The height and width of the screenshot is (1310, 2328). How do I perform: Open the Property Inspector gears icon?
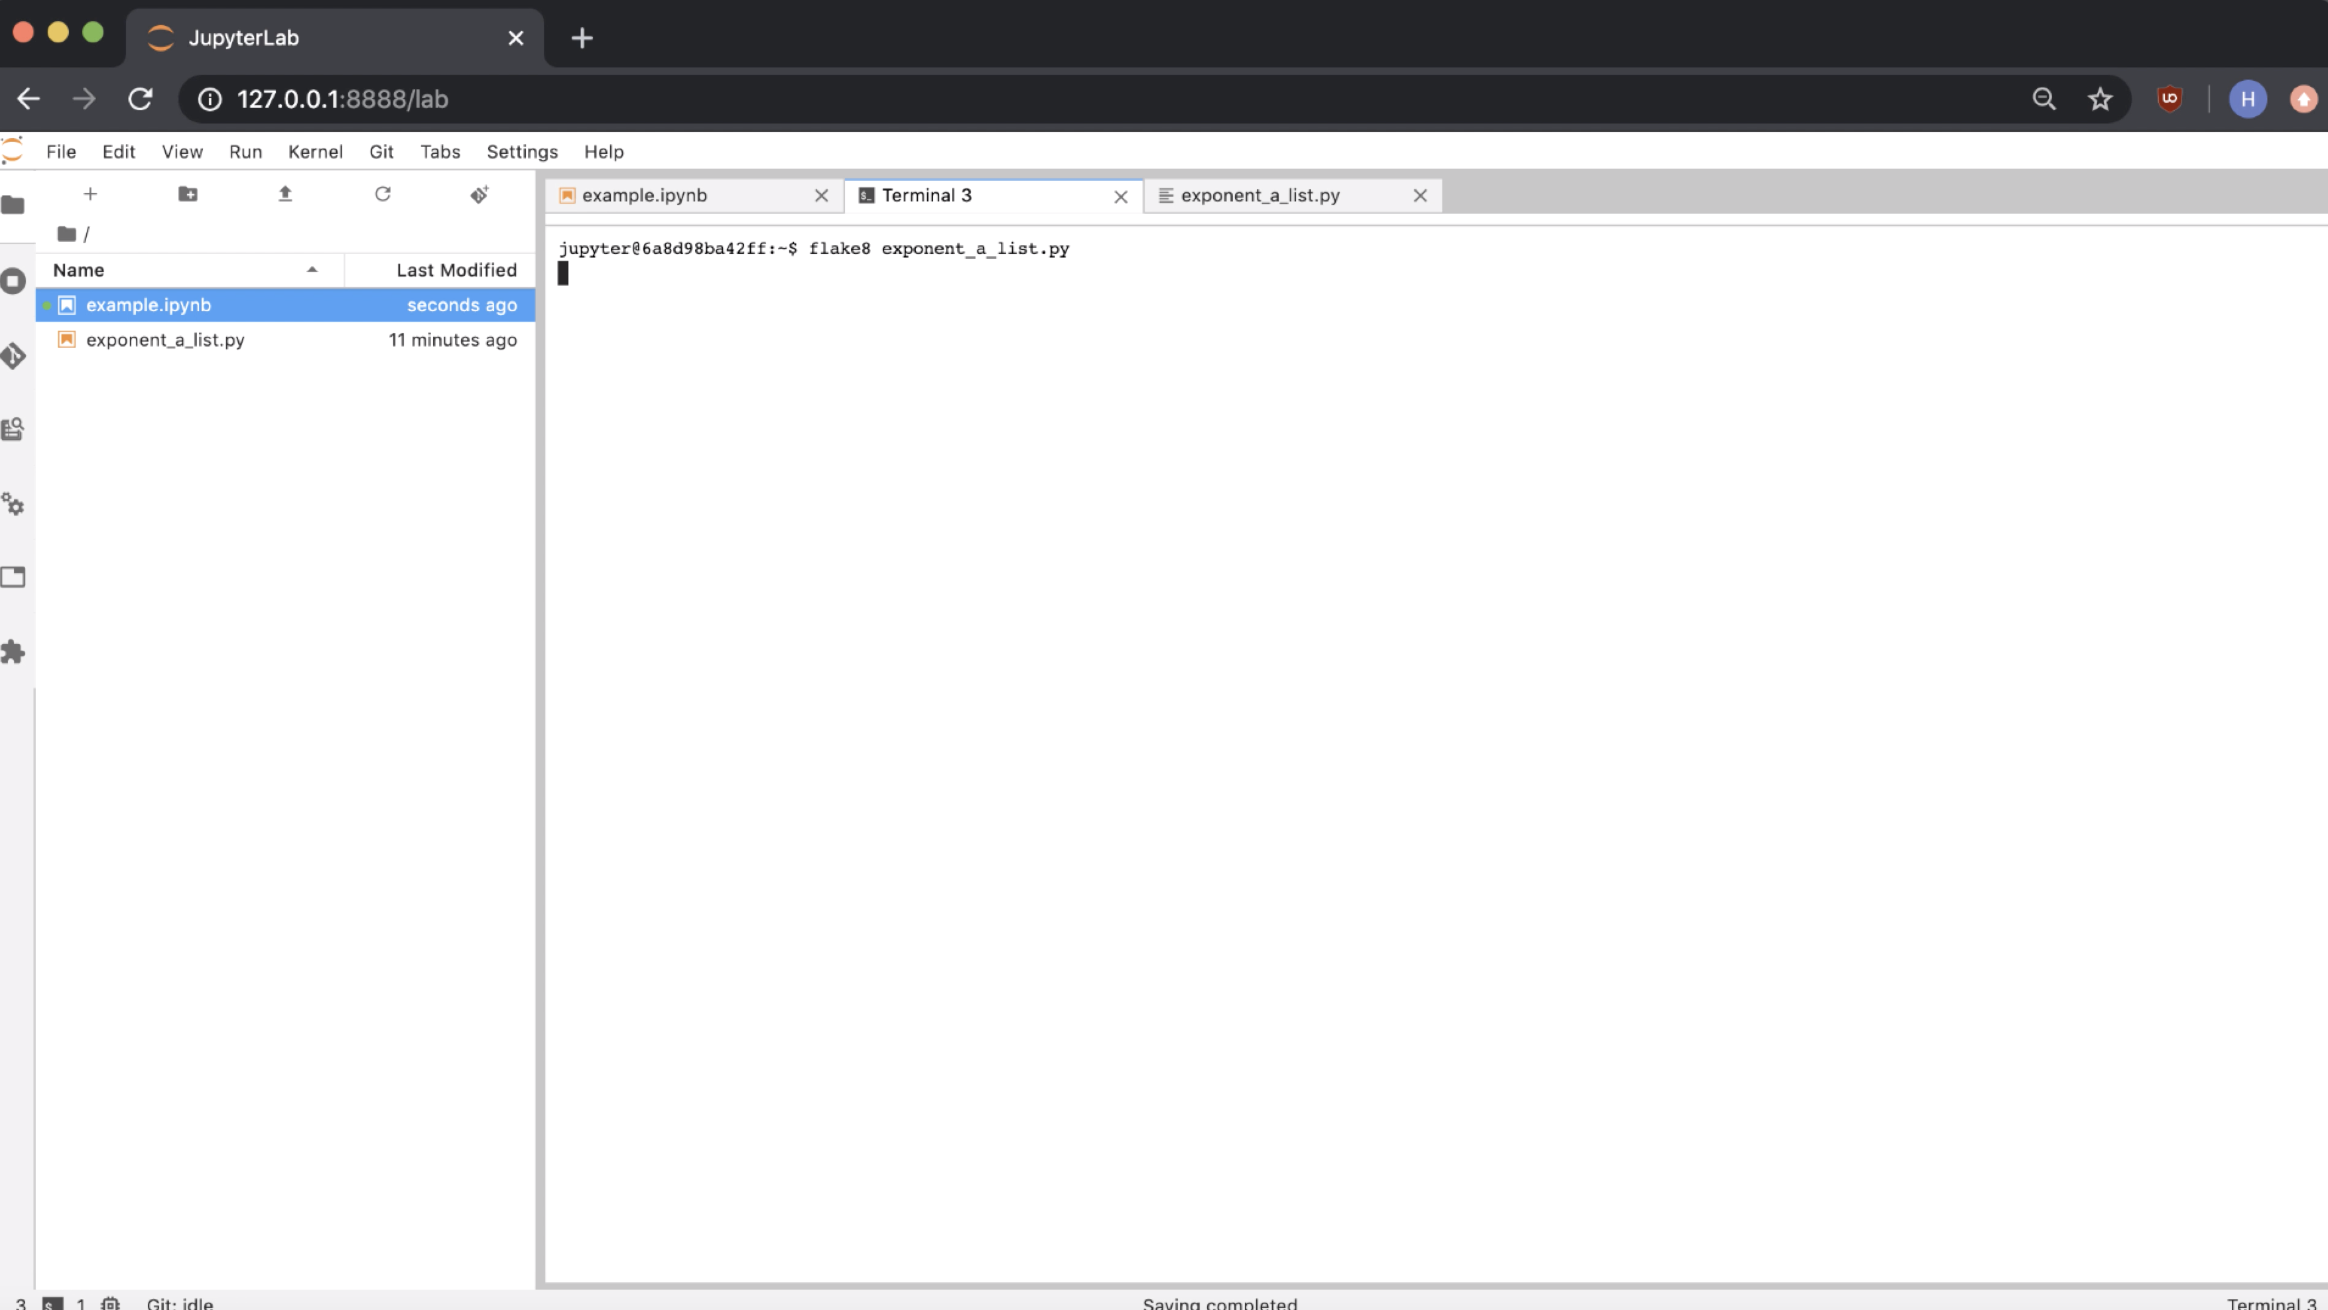point(13,504)
